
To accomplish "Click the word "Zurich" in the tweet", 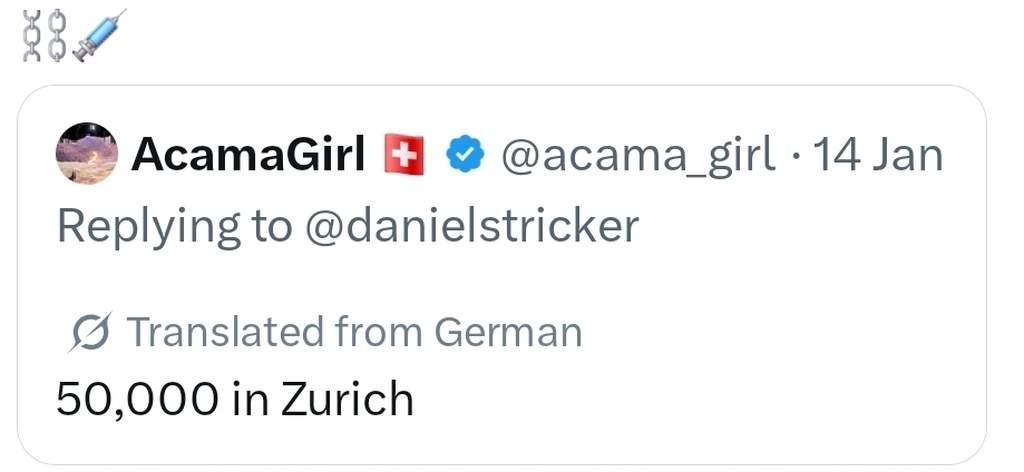I will 346,399.
